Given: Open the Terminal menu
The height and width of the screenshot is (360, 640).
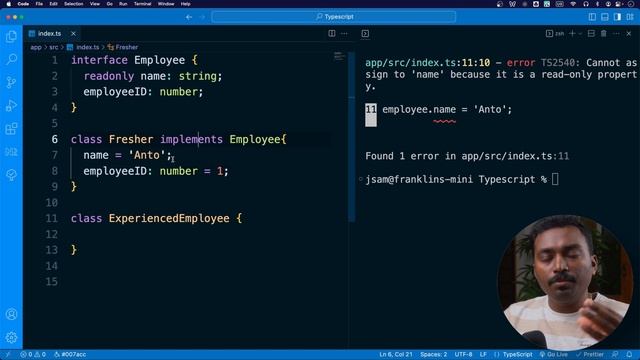Looking at the screenshot, I should [142, 4].
